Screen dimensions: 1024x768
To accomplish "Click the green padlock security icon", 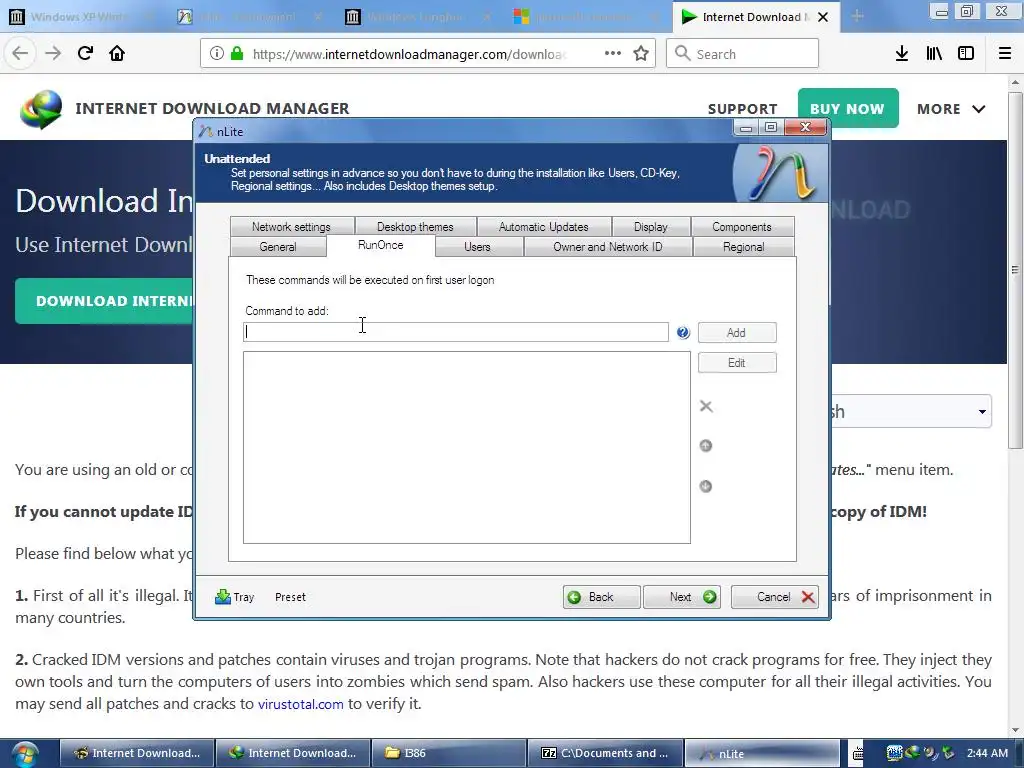I will [x=237, y=54].
